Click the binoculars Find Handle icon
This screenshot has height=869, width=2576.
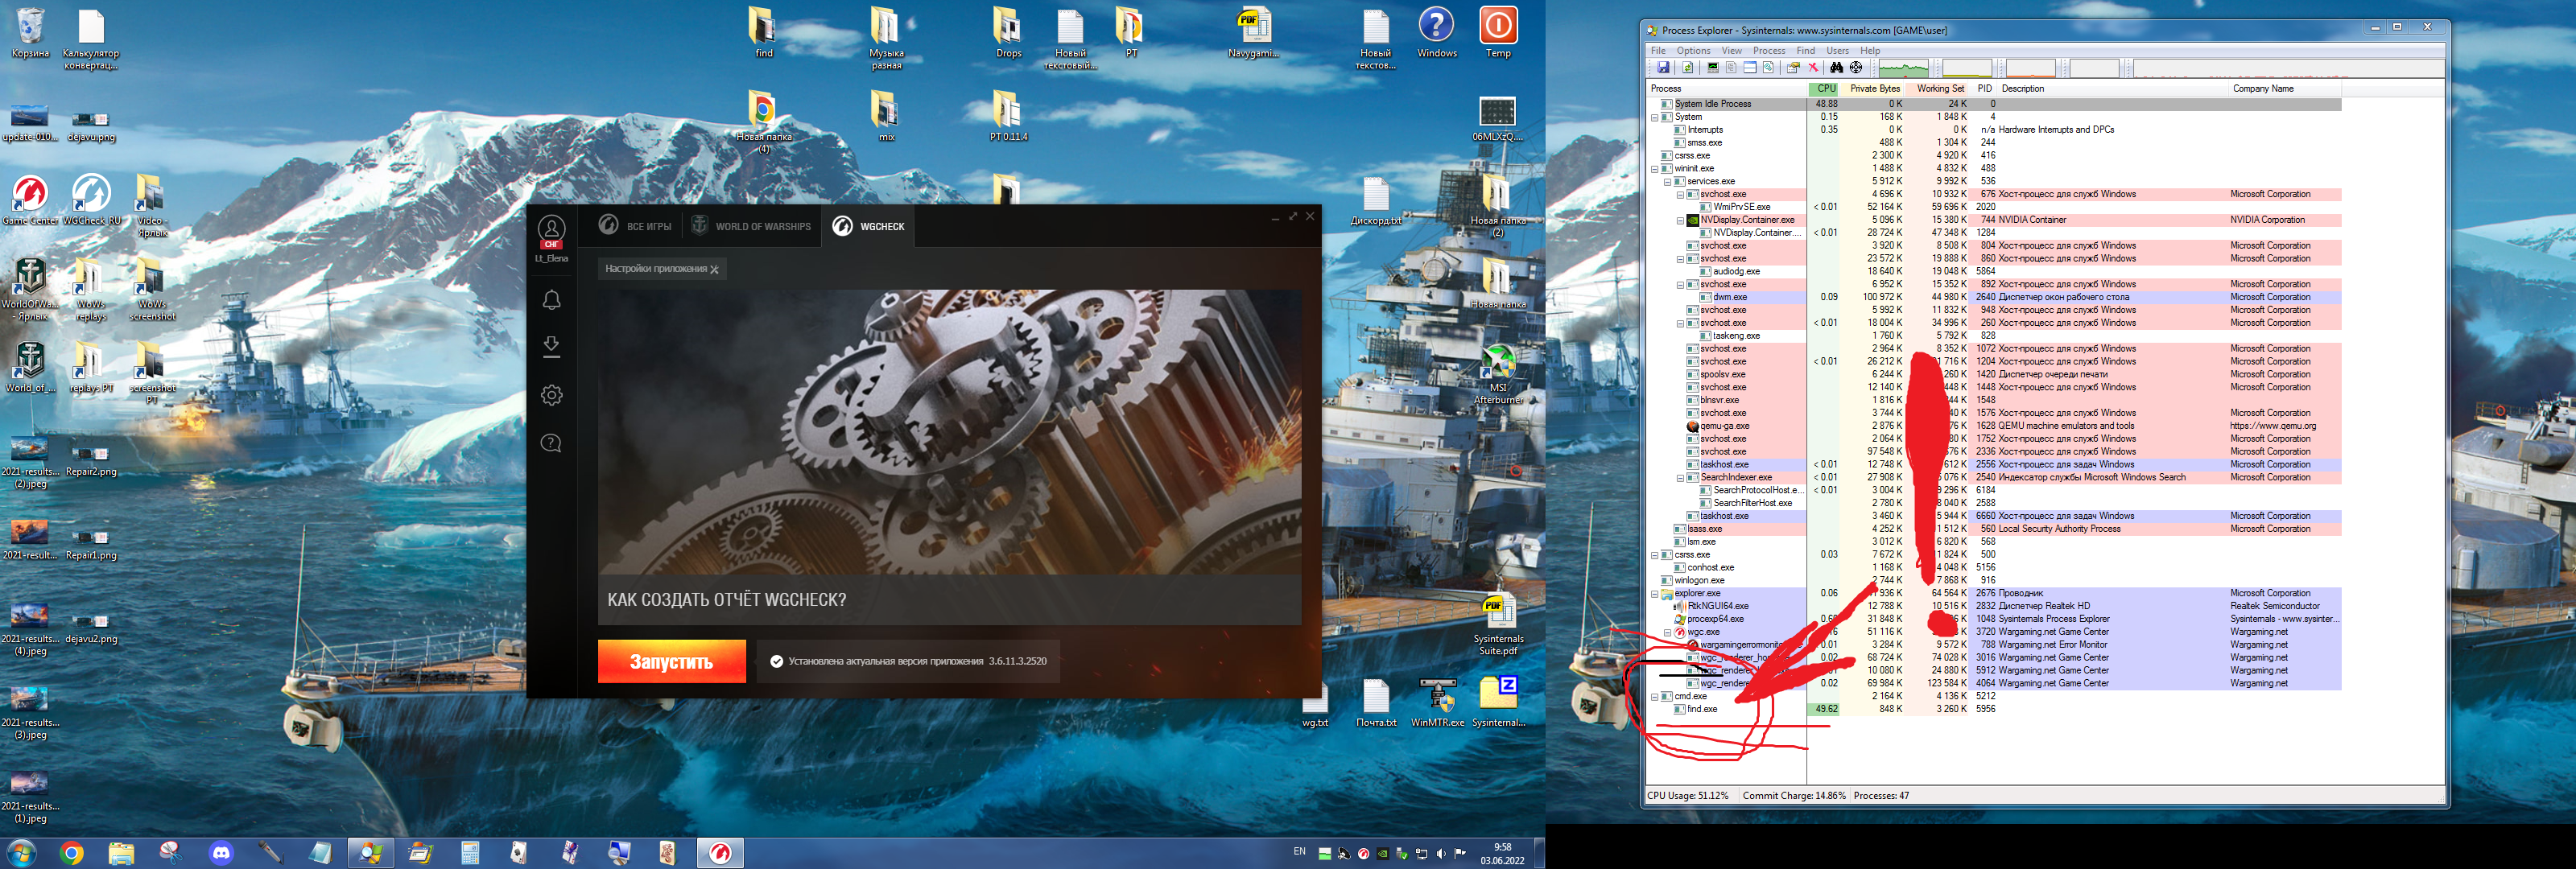click(1837, 68)
